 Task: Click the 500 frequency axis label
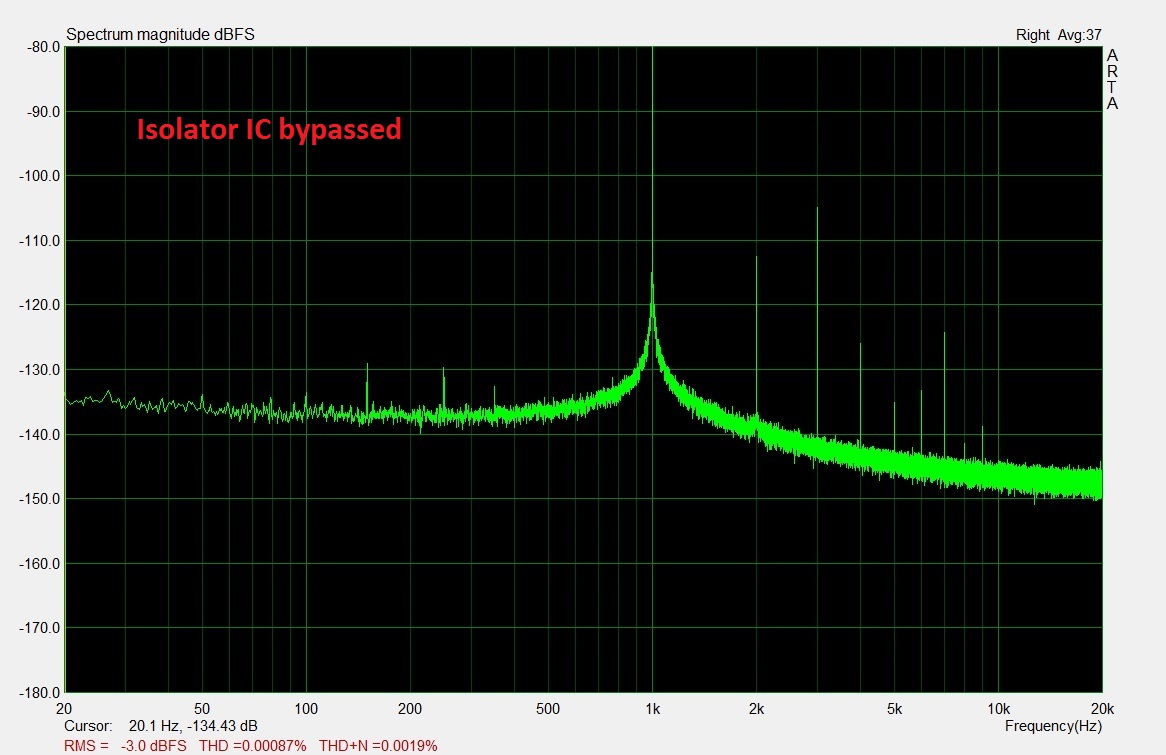tap(548, 709)
